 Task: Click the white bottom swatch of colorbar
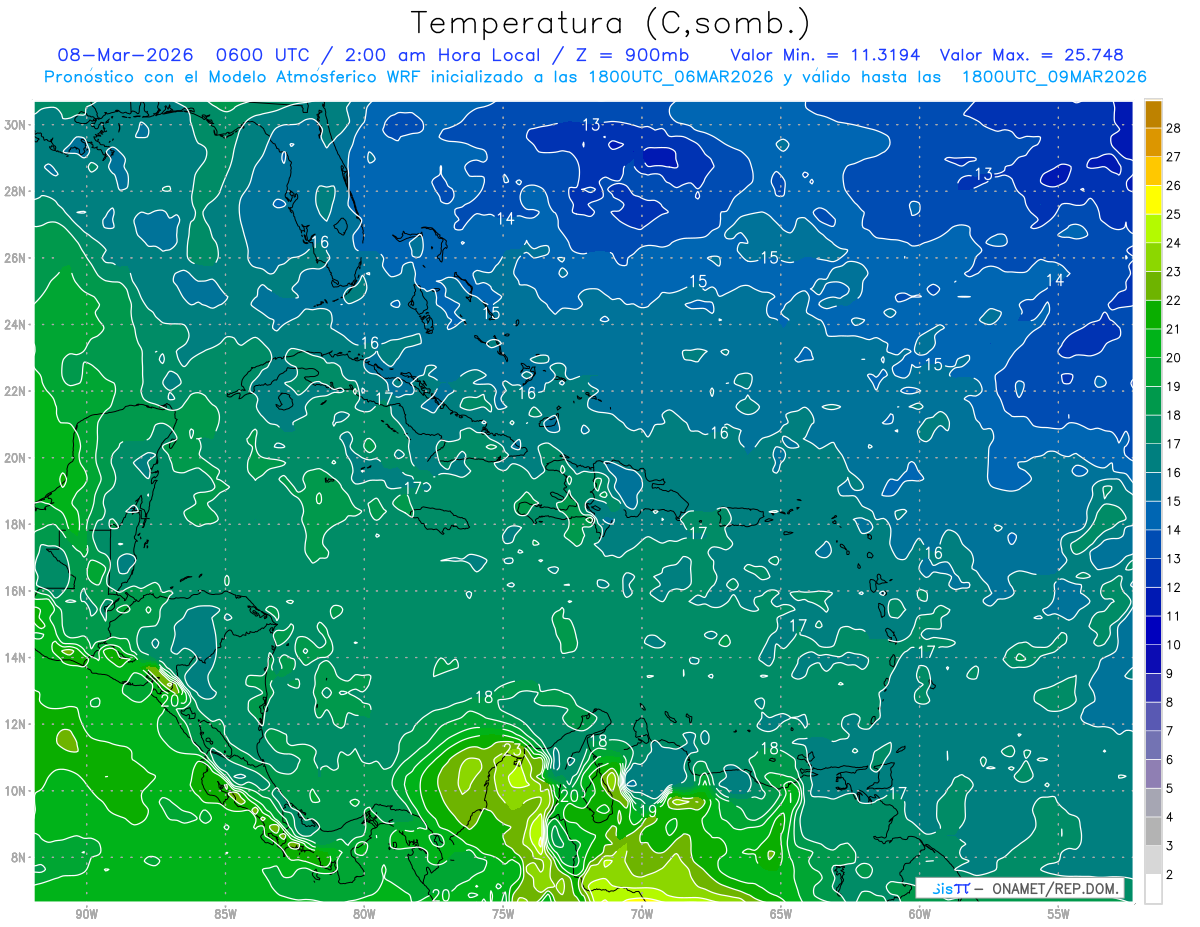(1153, 889)
